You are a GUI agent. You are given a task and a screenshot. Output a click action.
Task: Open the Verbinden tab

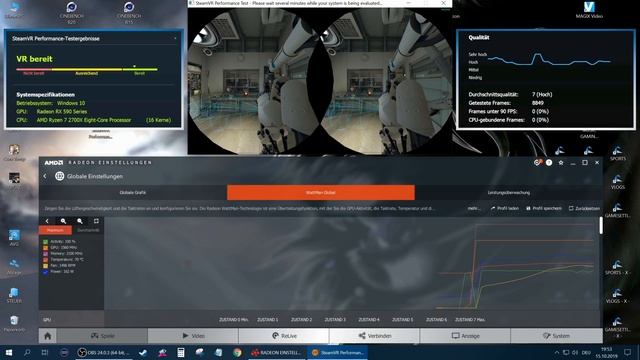[375, 336]
